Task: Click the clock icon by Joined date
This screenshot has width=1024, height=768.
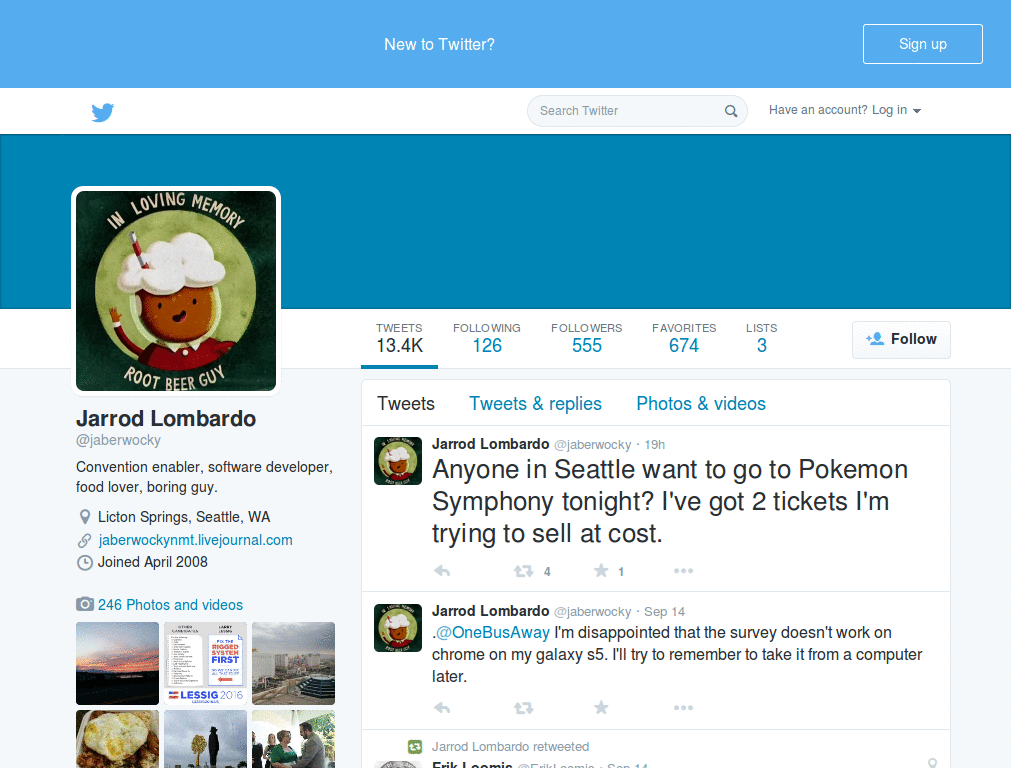Action: coord(85,562)
